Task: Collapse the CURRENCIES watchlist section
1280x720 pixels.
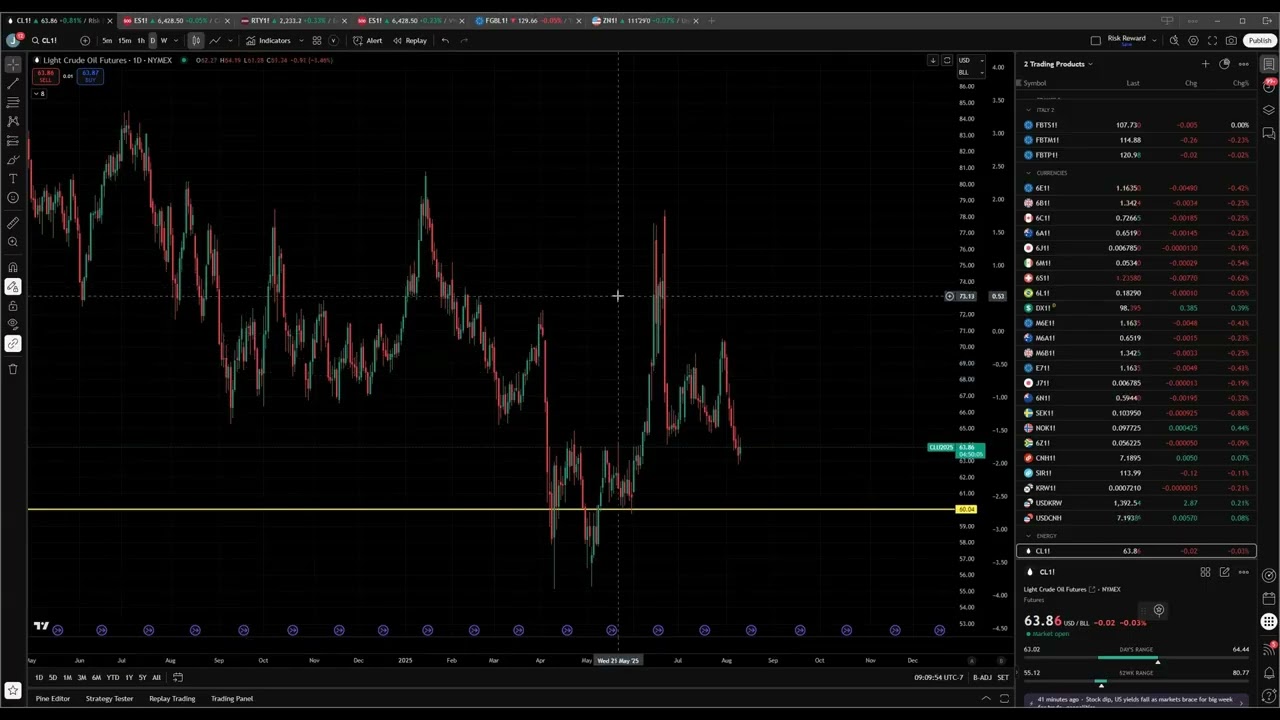Action: click(x=1028, y=173)
